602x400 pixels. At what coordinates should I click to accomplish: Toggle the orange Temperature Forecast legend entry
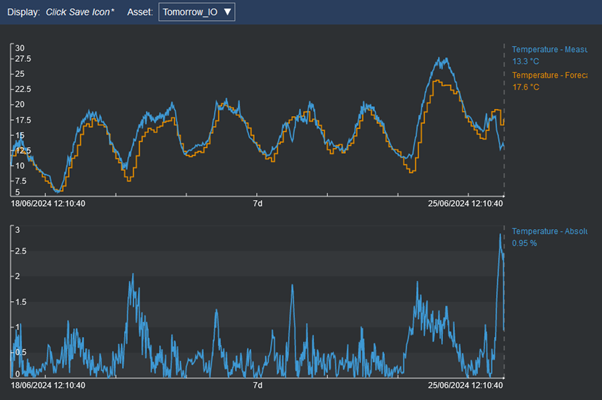point(555,75)
